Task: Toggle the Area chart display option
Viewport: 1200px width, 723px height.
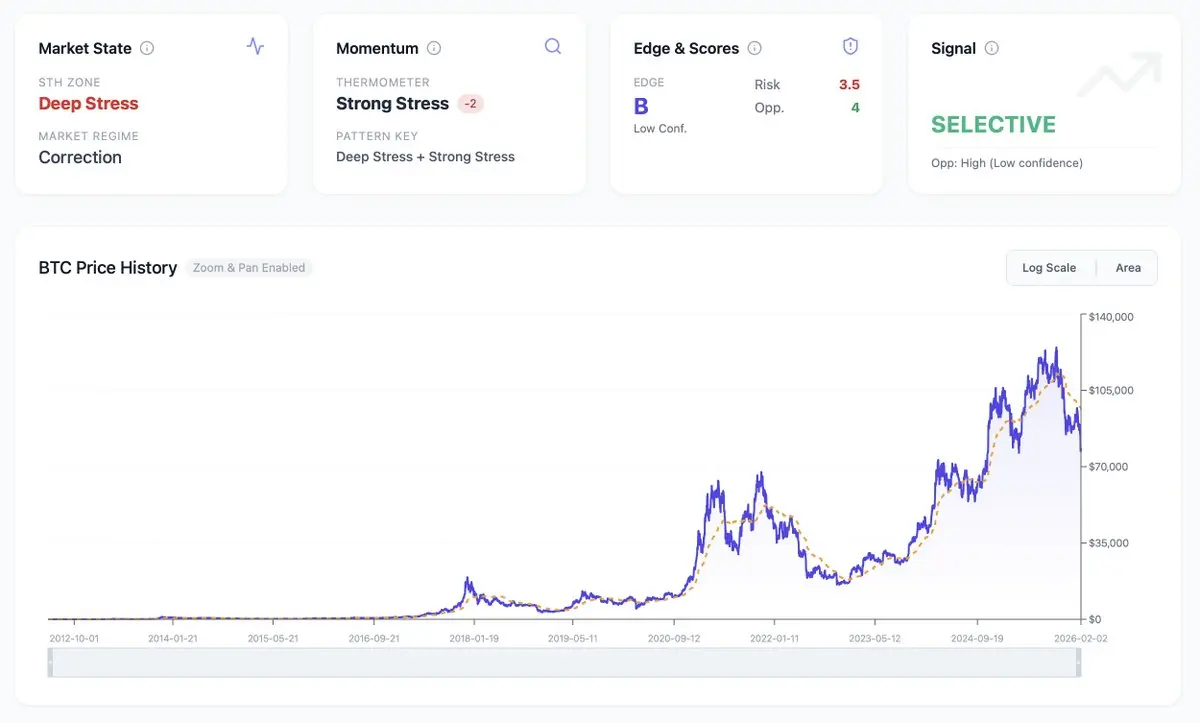Action: [x=1128, y=268]
